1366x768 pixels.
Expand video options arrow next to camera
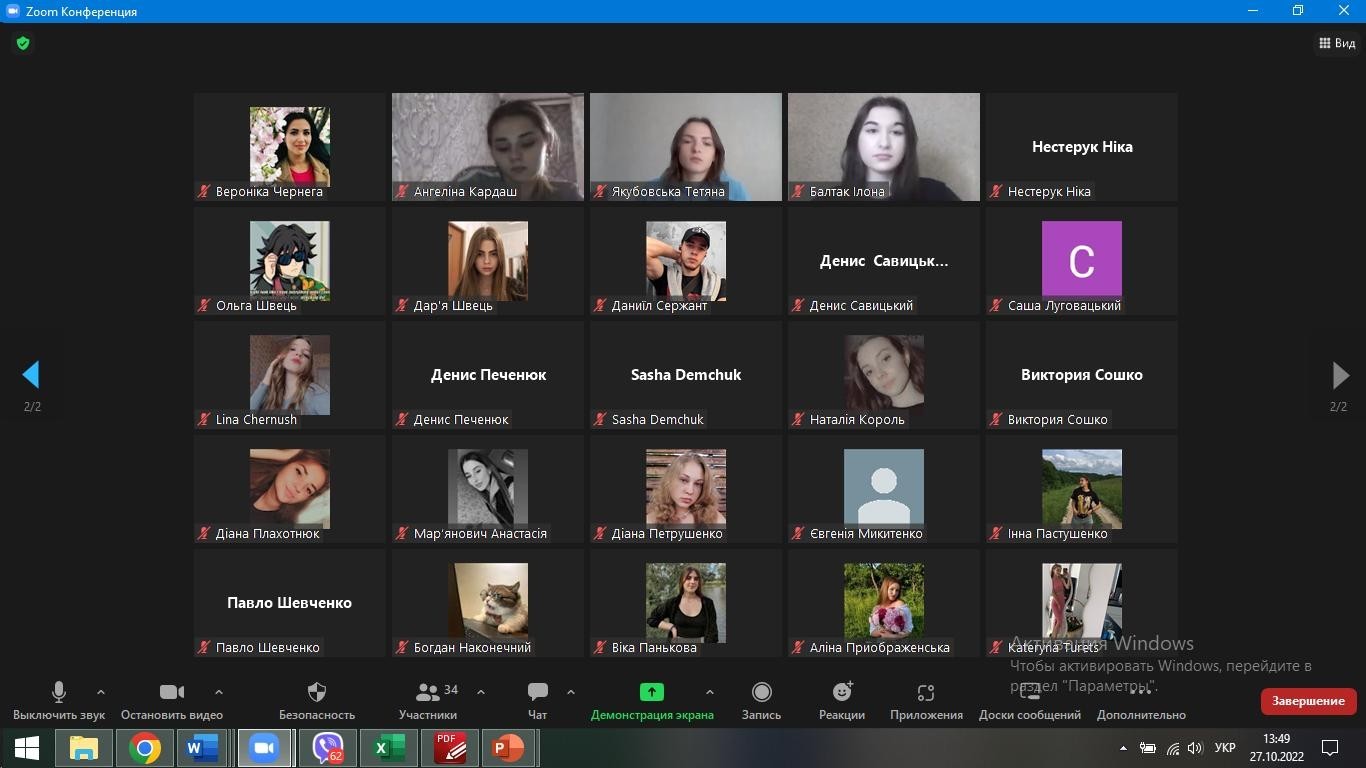pos(219,691)
